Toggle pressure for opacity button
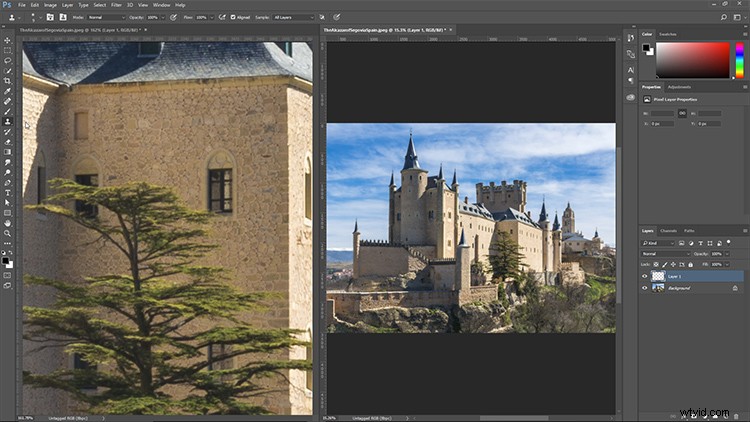This screenshot has height=422, width=750. pyautogui.click(x=174, y=17)
